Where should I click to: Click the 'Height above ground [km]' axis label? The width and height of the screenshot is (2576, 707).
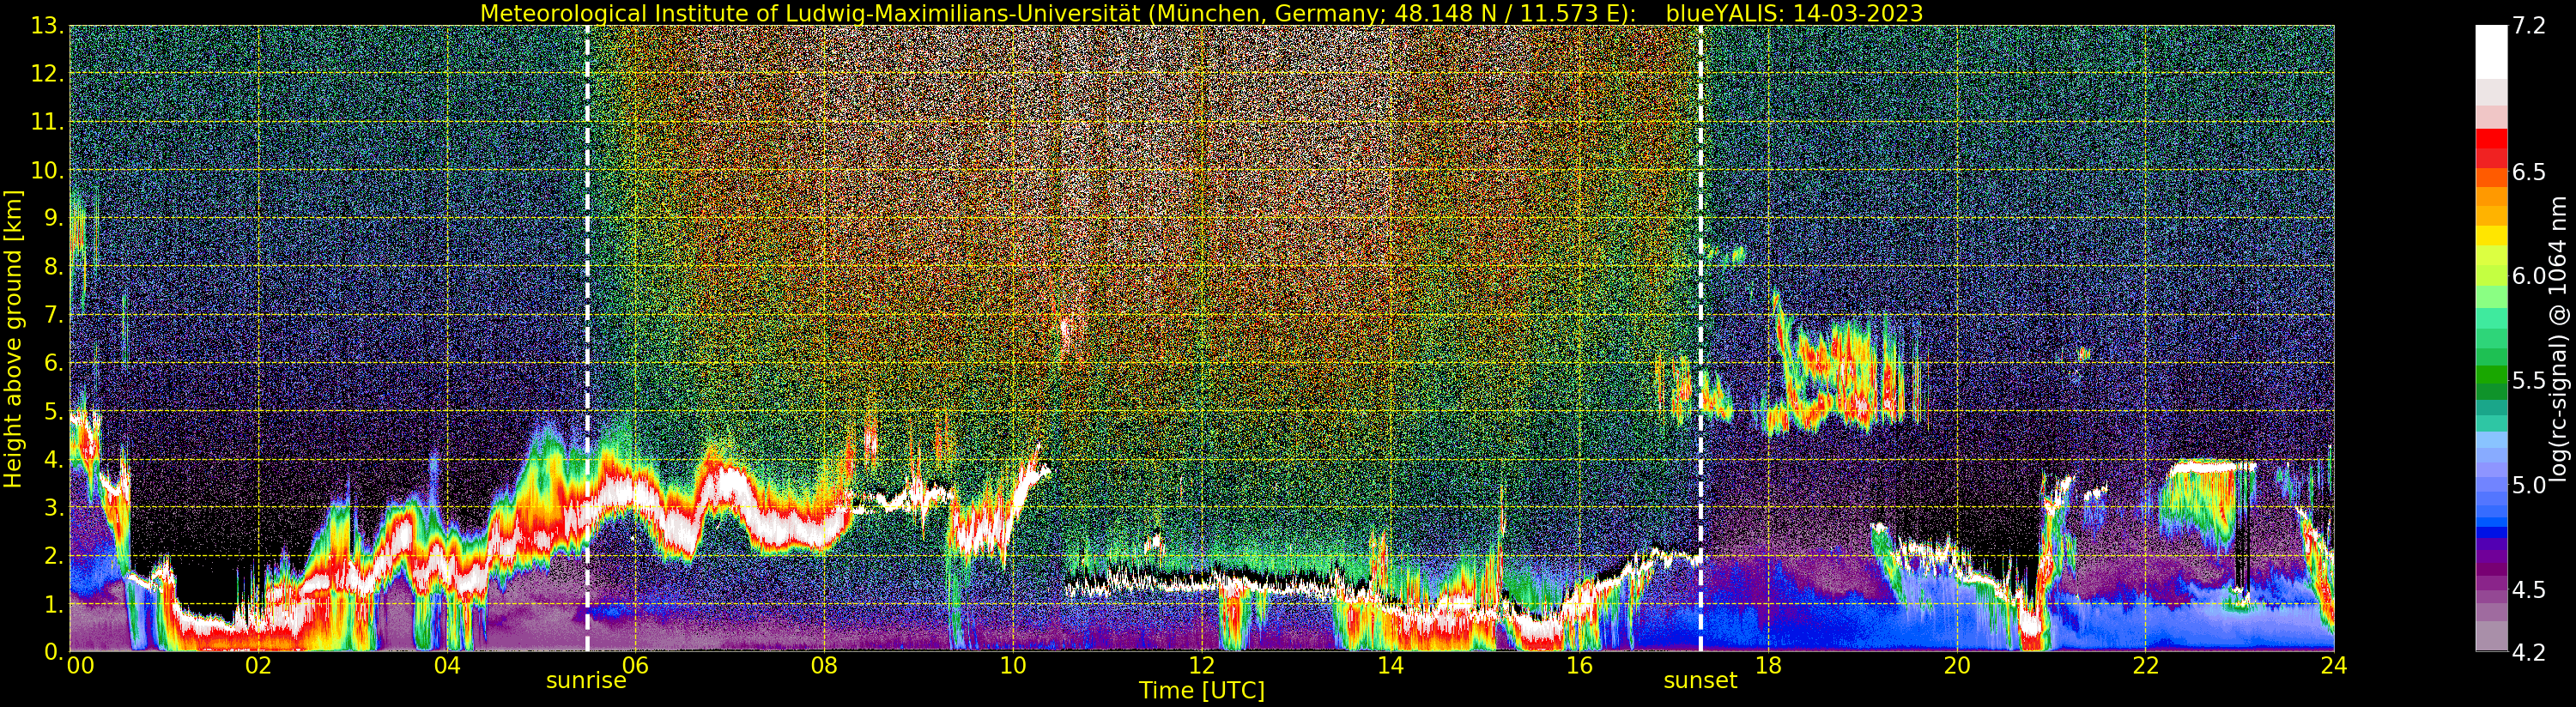click(x=13, y=338)
